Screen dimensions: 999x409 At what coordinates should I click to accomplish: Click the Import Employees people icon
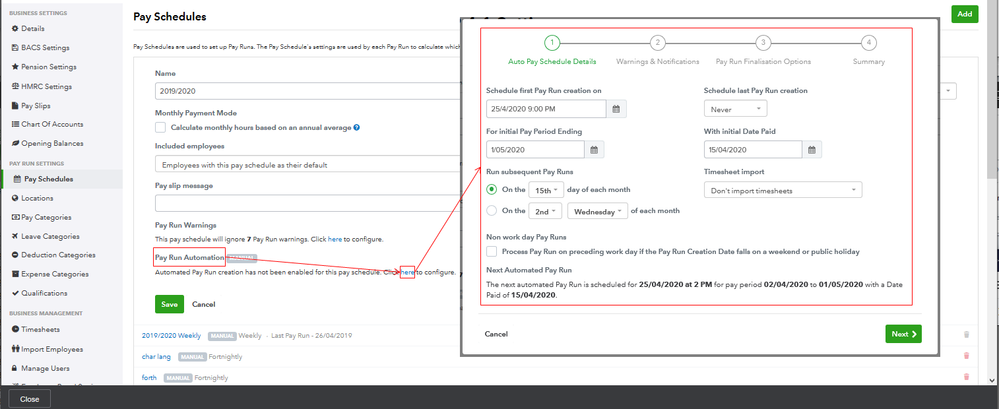tap(15, 349)
